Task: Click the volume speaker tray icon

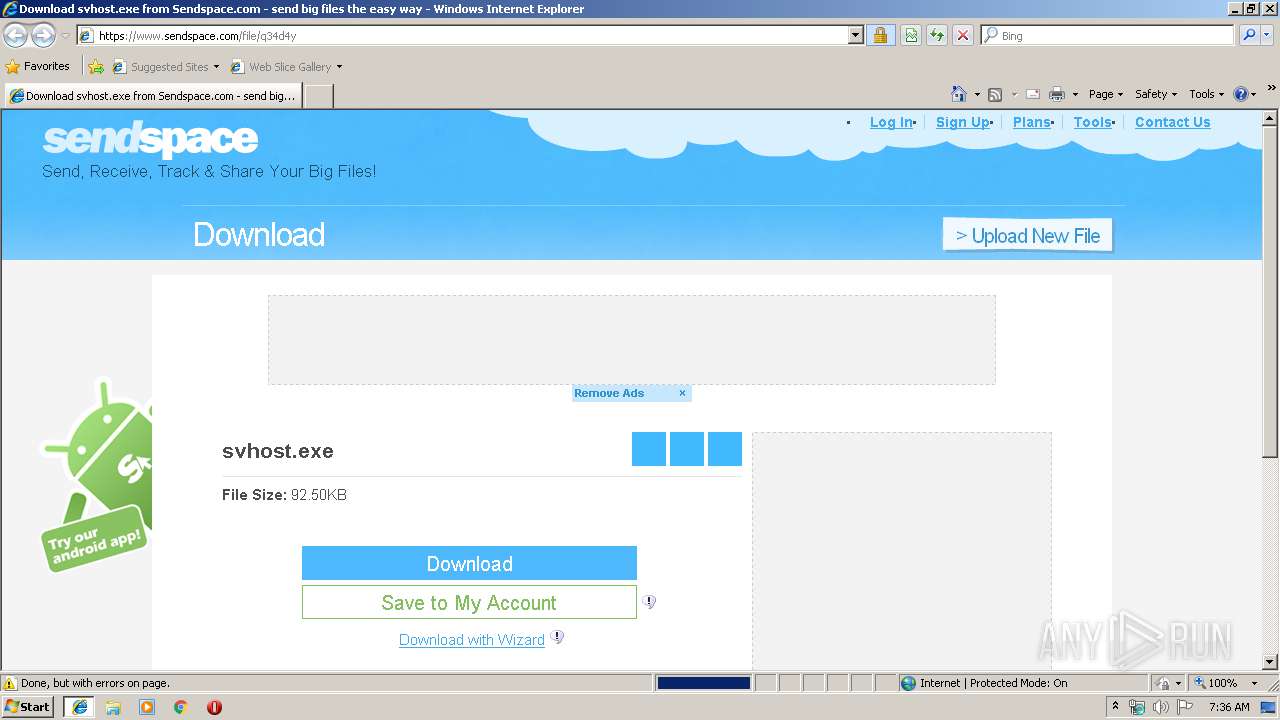Action: click(1160, 707)
